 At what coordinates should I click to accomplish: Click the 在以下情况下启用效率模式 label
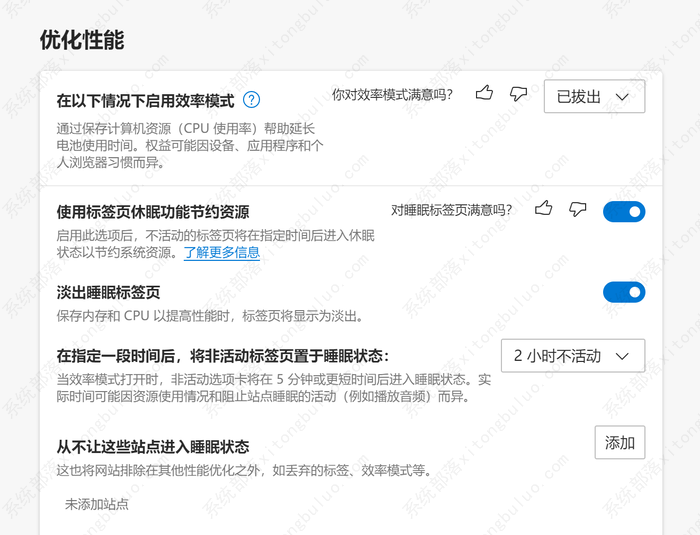click(145, 101)
